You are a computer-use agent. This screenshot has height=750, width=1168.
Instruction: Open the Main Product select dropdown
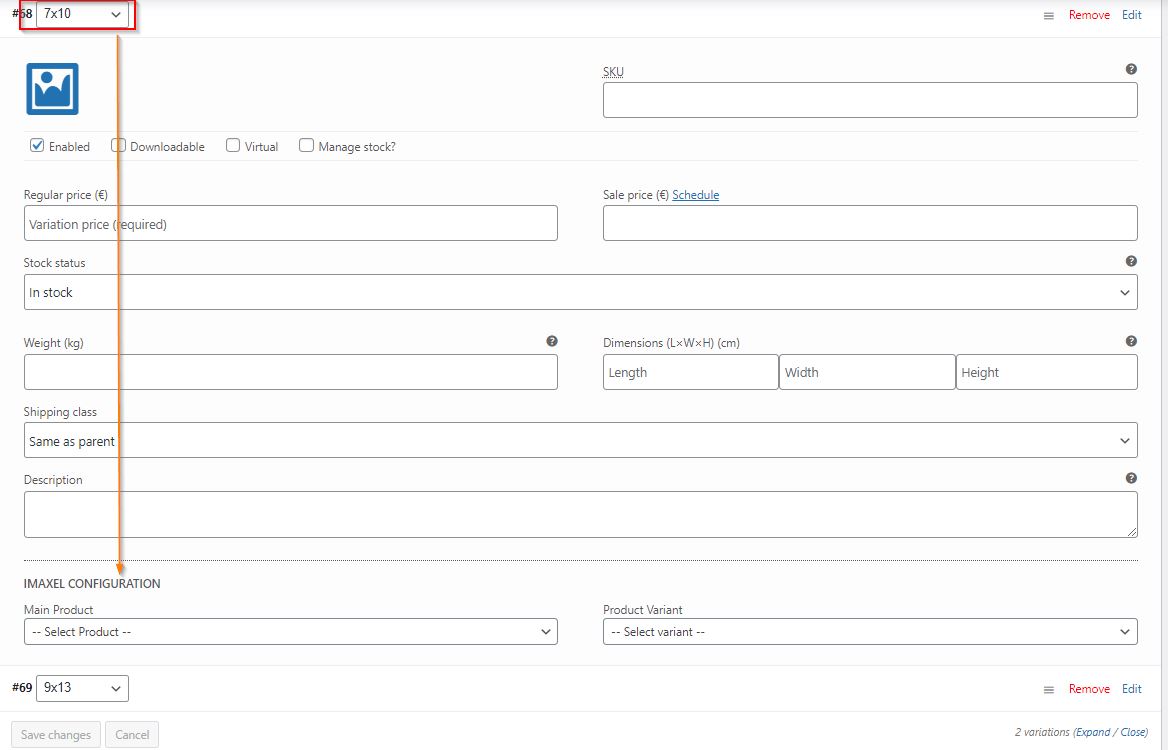pos(291,632)
